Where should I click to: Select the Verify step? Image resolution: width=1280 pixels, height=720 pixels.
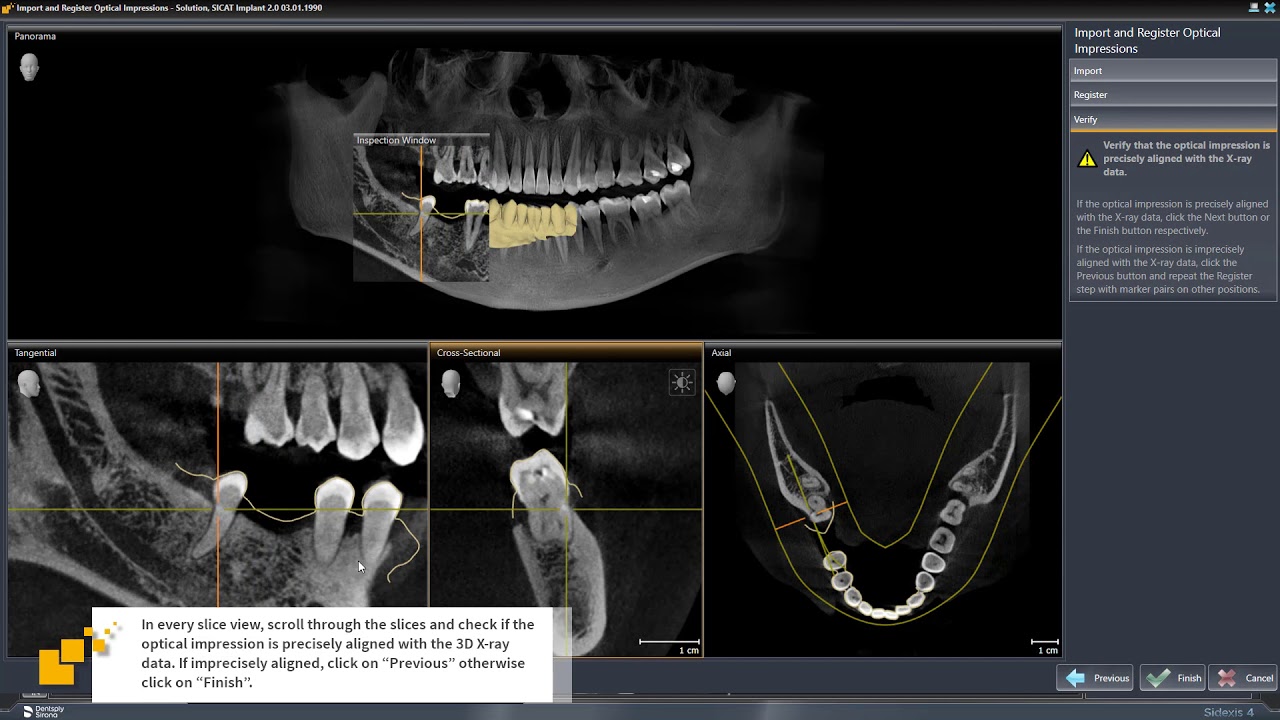1173,119
